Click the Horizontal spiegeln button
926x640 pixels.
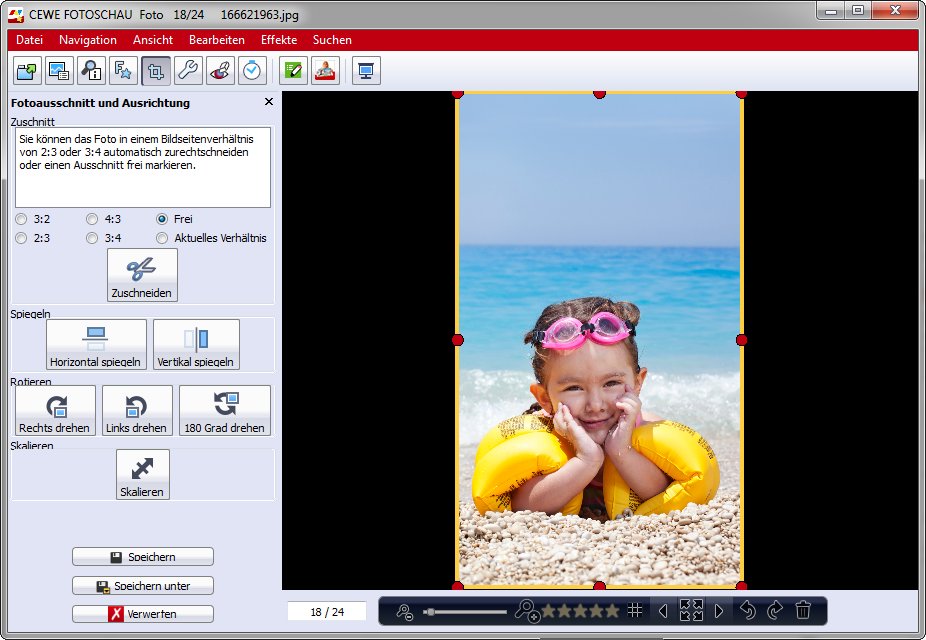point(96,345)
